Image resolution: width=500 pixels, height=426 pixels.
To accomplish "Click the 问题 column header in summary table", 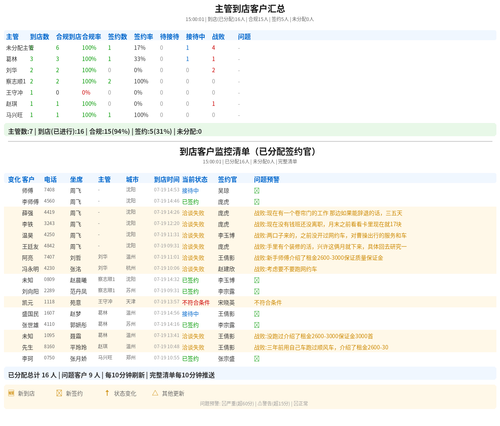I will (244, 37).
